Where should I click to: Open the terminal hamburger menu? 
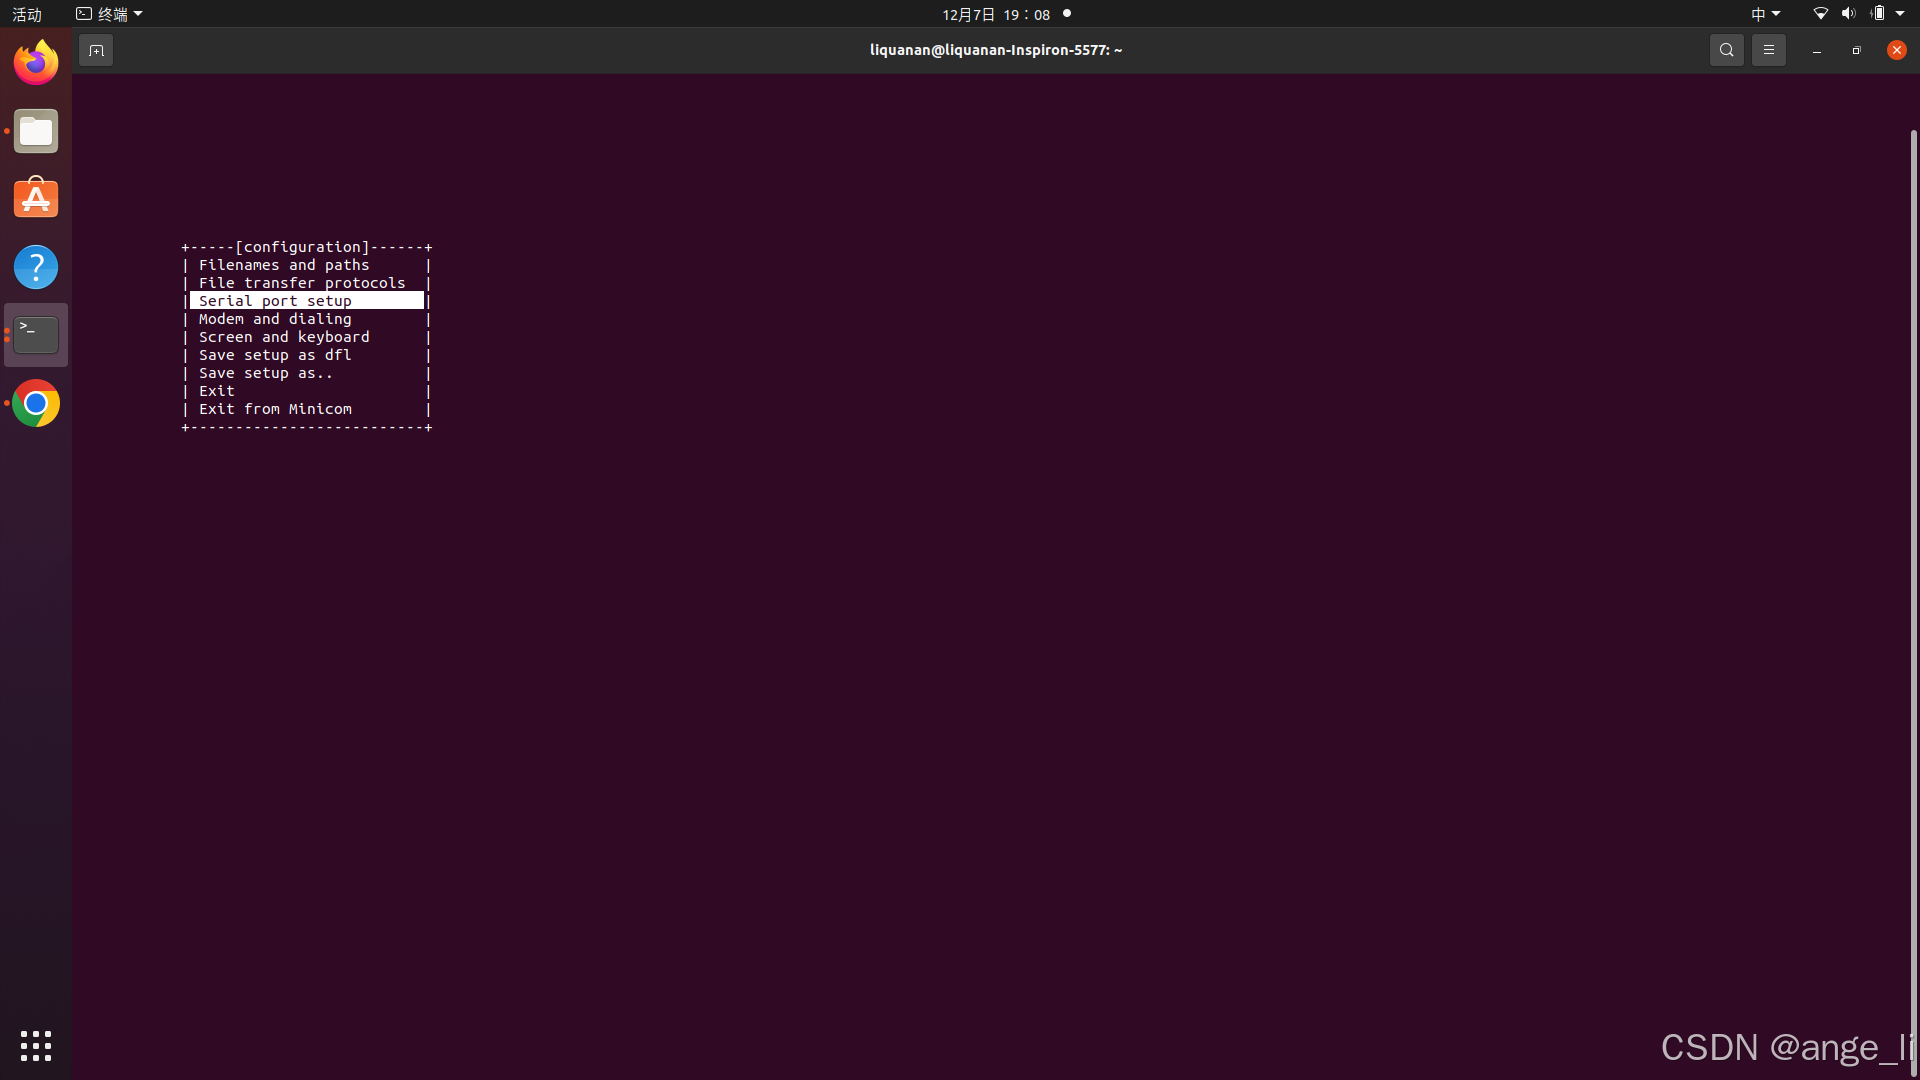click(x=1768, y=50)
